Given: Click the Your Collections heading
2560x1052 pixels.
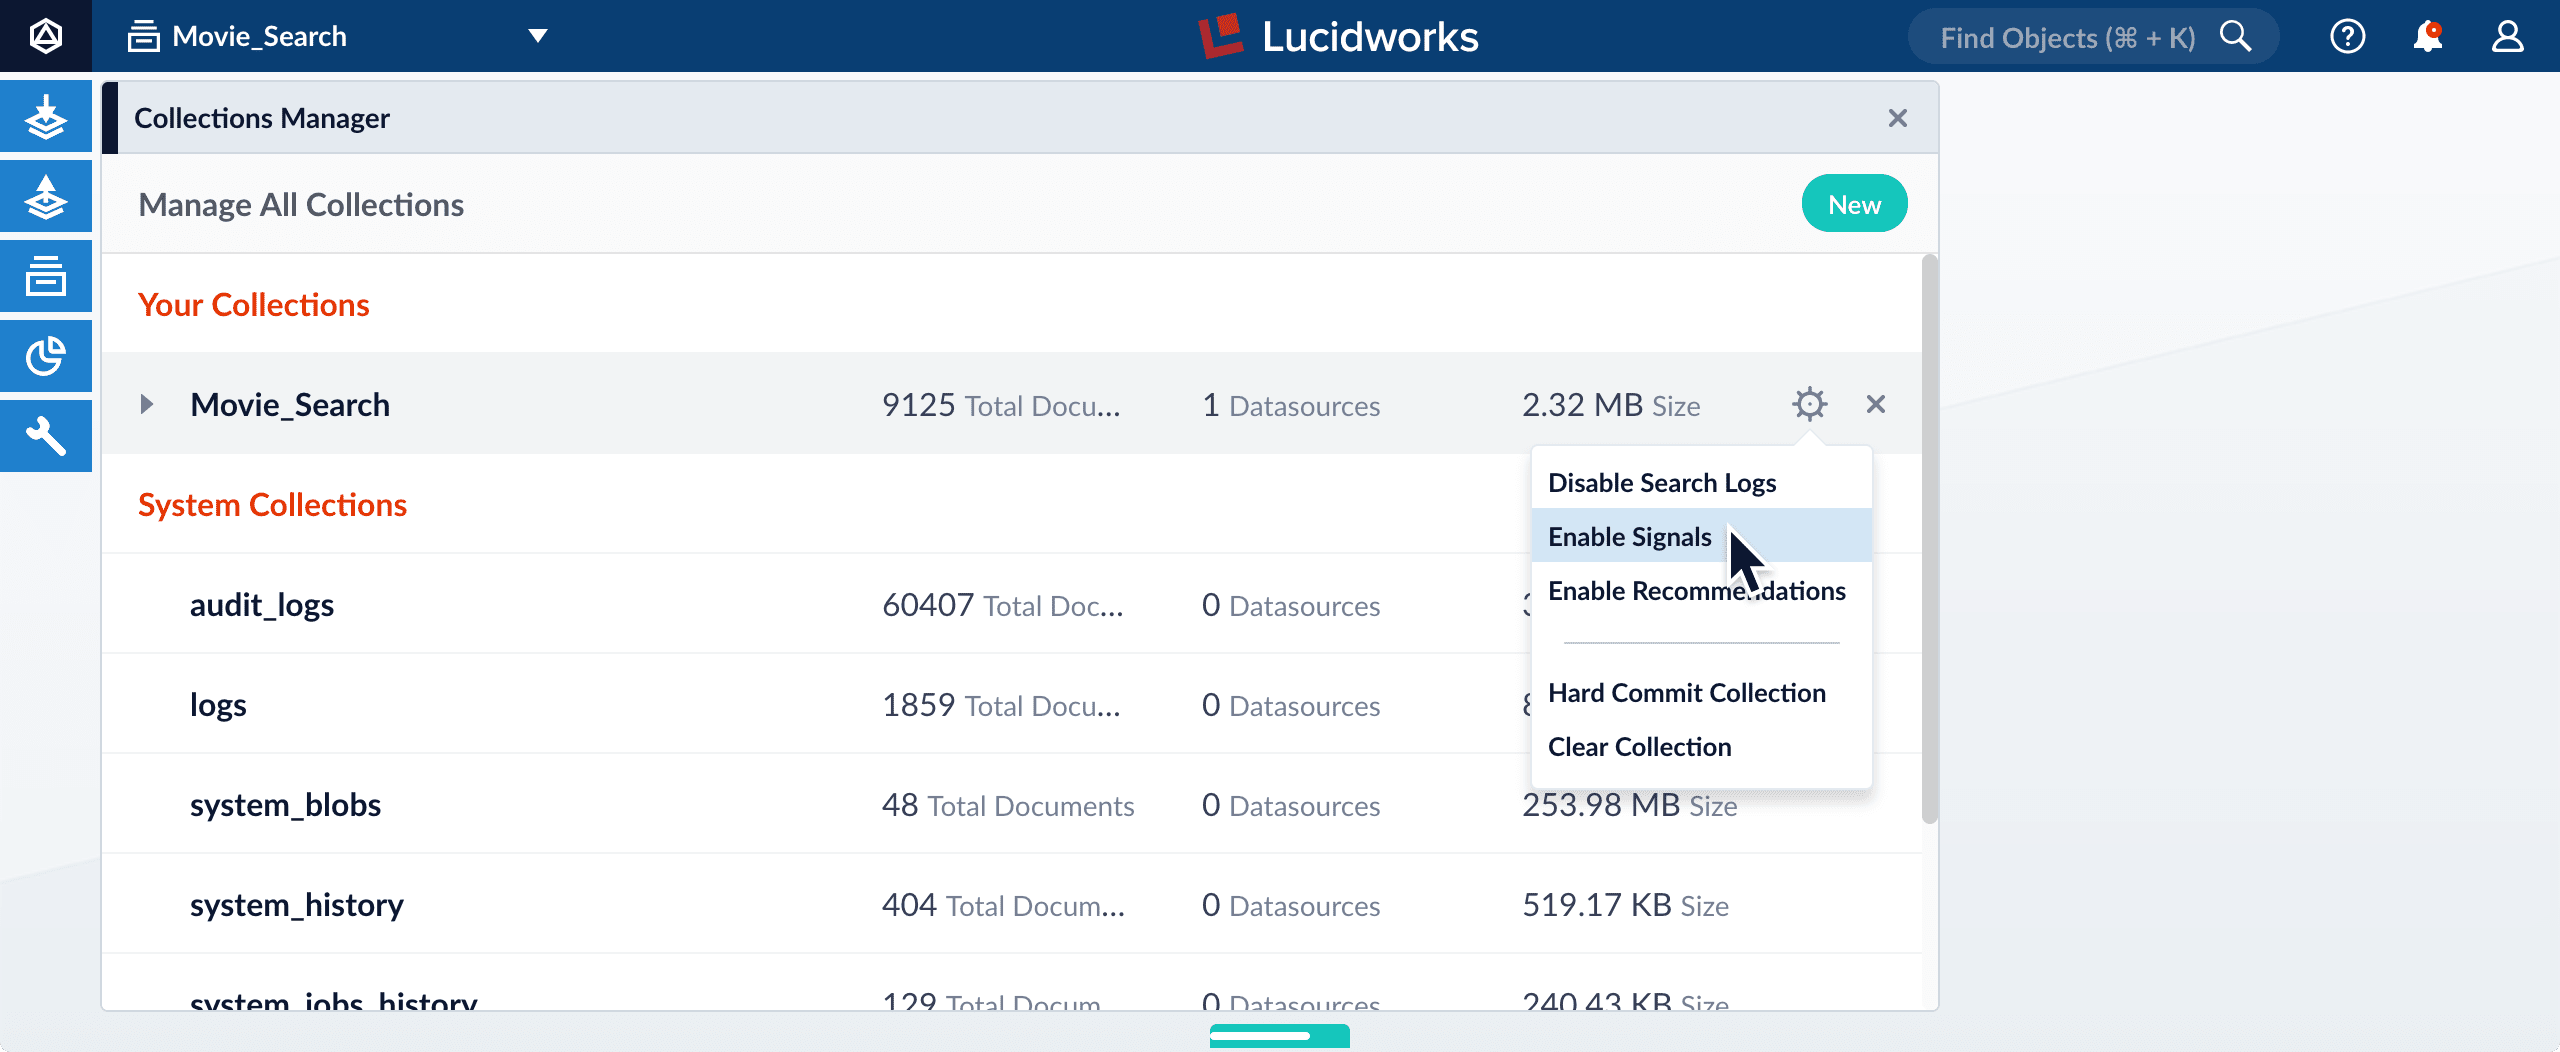Looking at the screenshot, I should (x=254, y=305).
